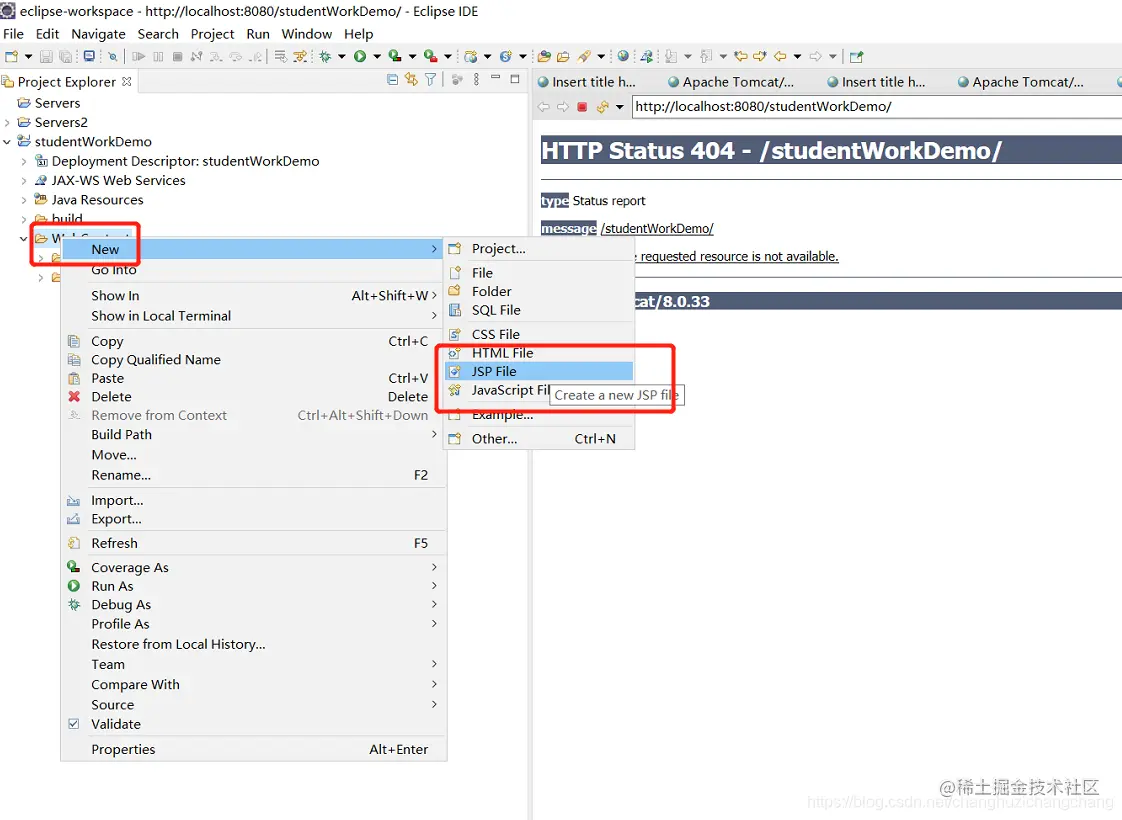Collapse all in Project Explorer
1122x820 pixels.
coord(392,80)
